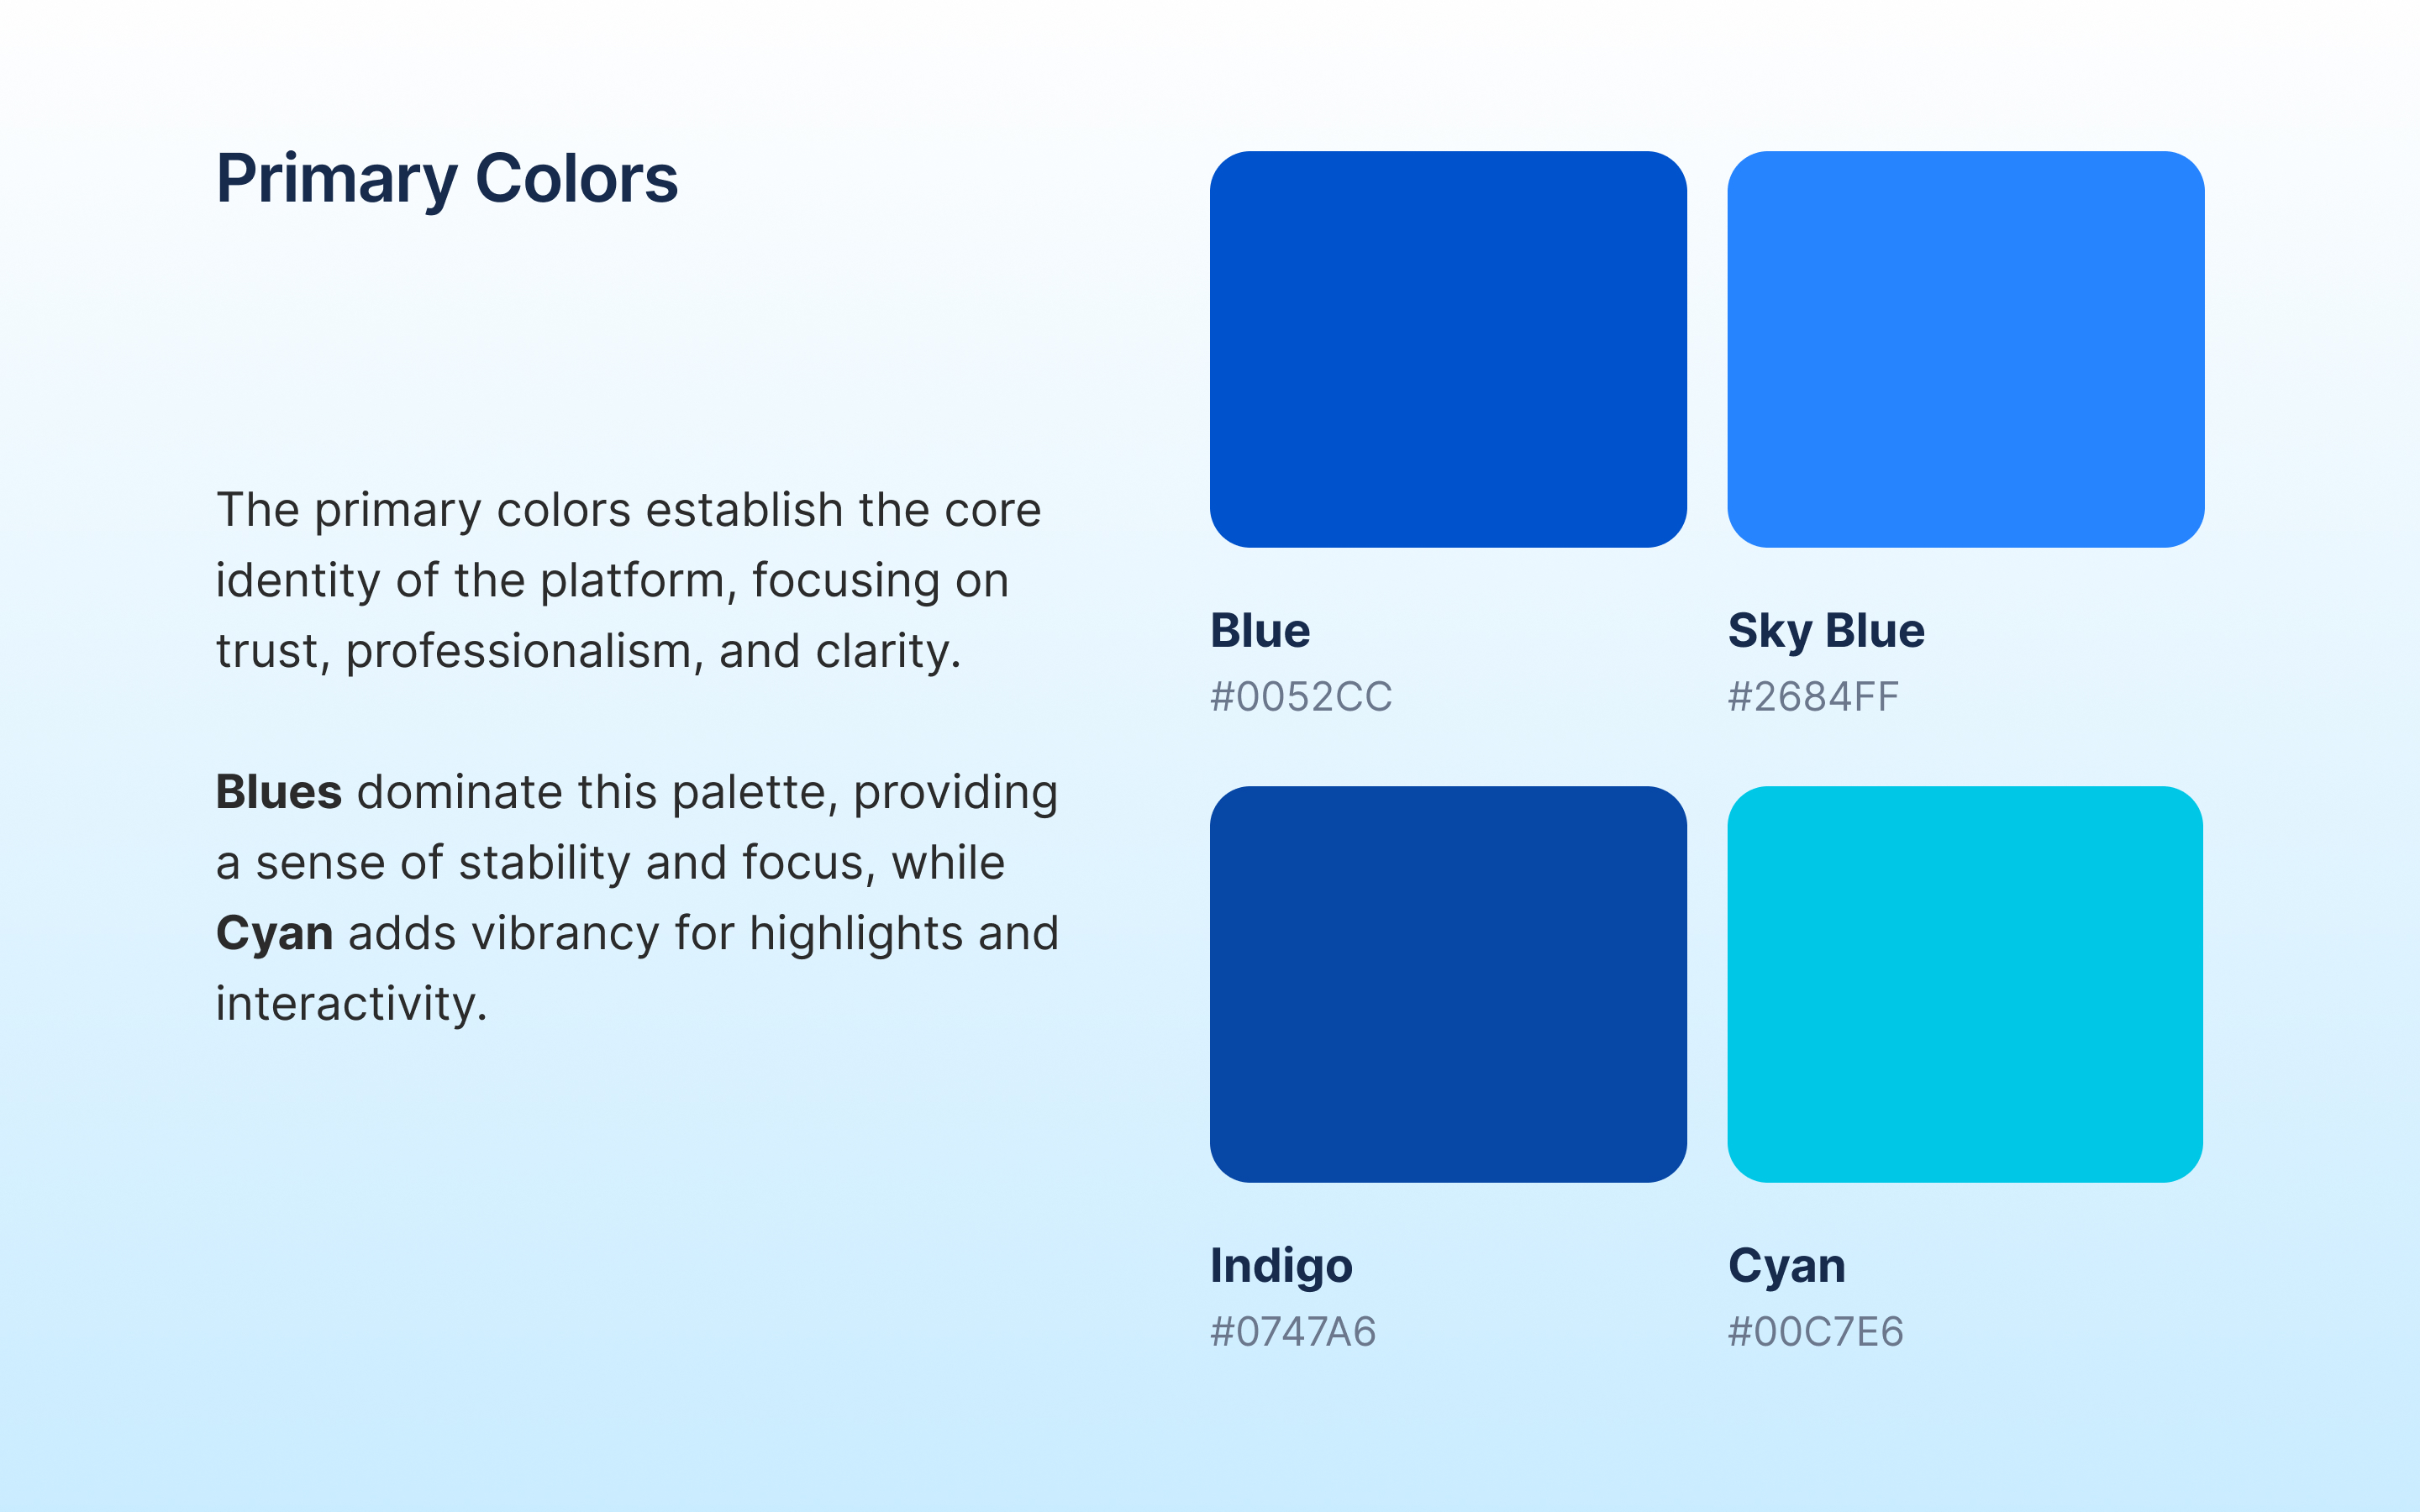Click the text "trust, professionalism, and clarity."
Screen dimensions: 2420x1512
click(x=588, y=651)
